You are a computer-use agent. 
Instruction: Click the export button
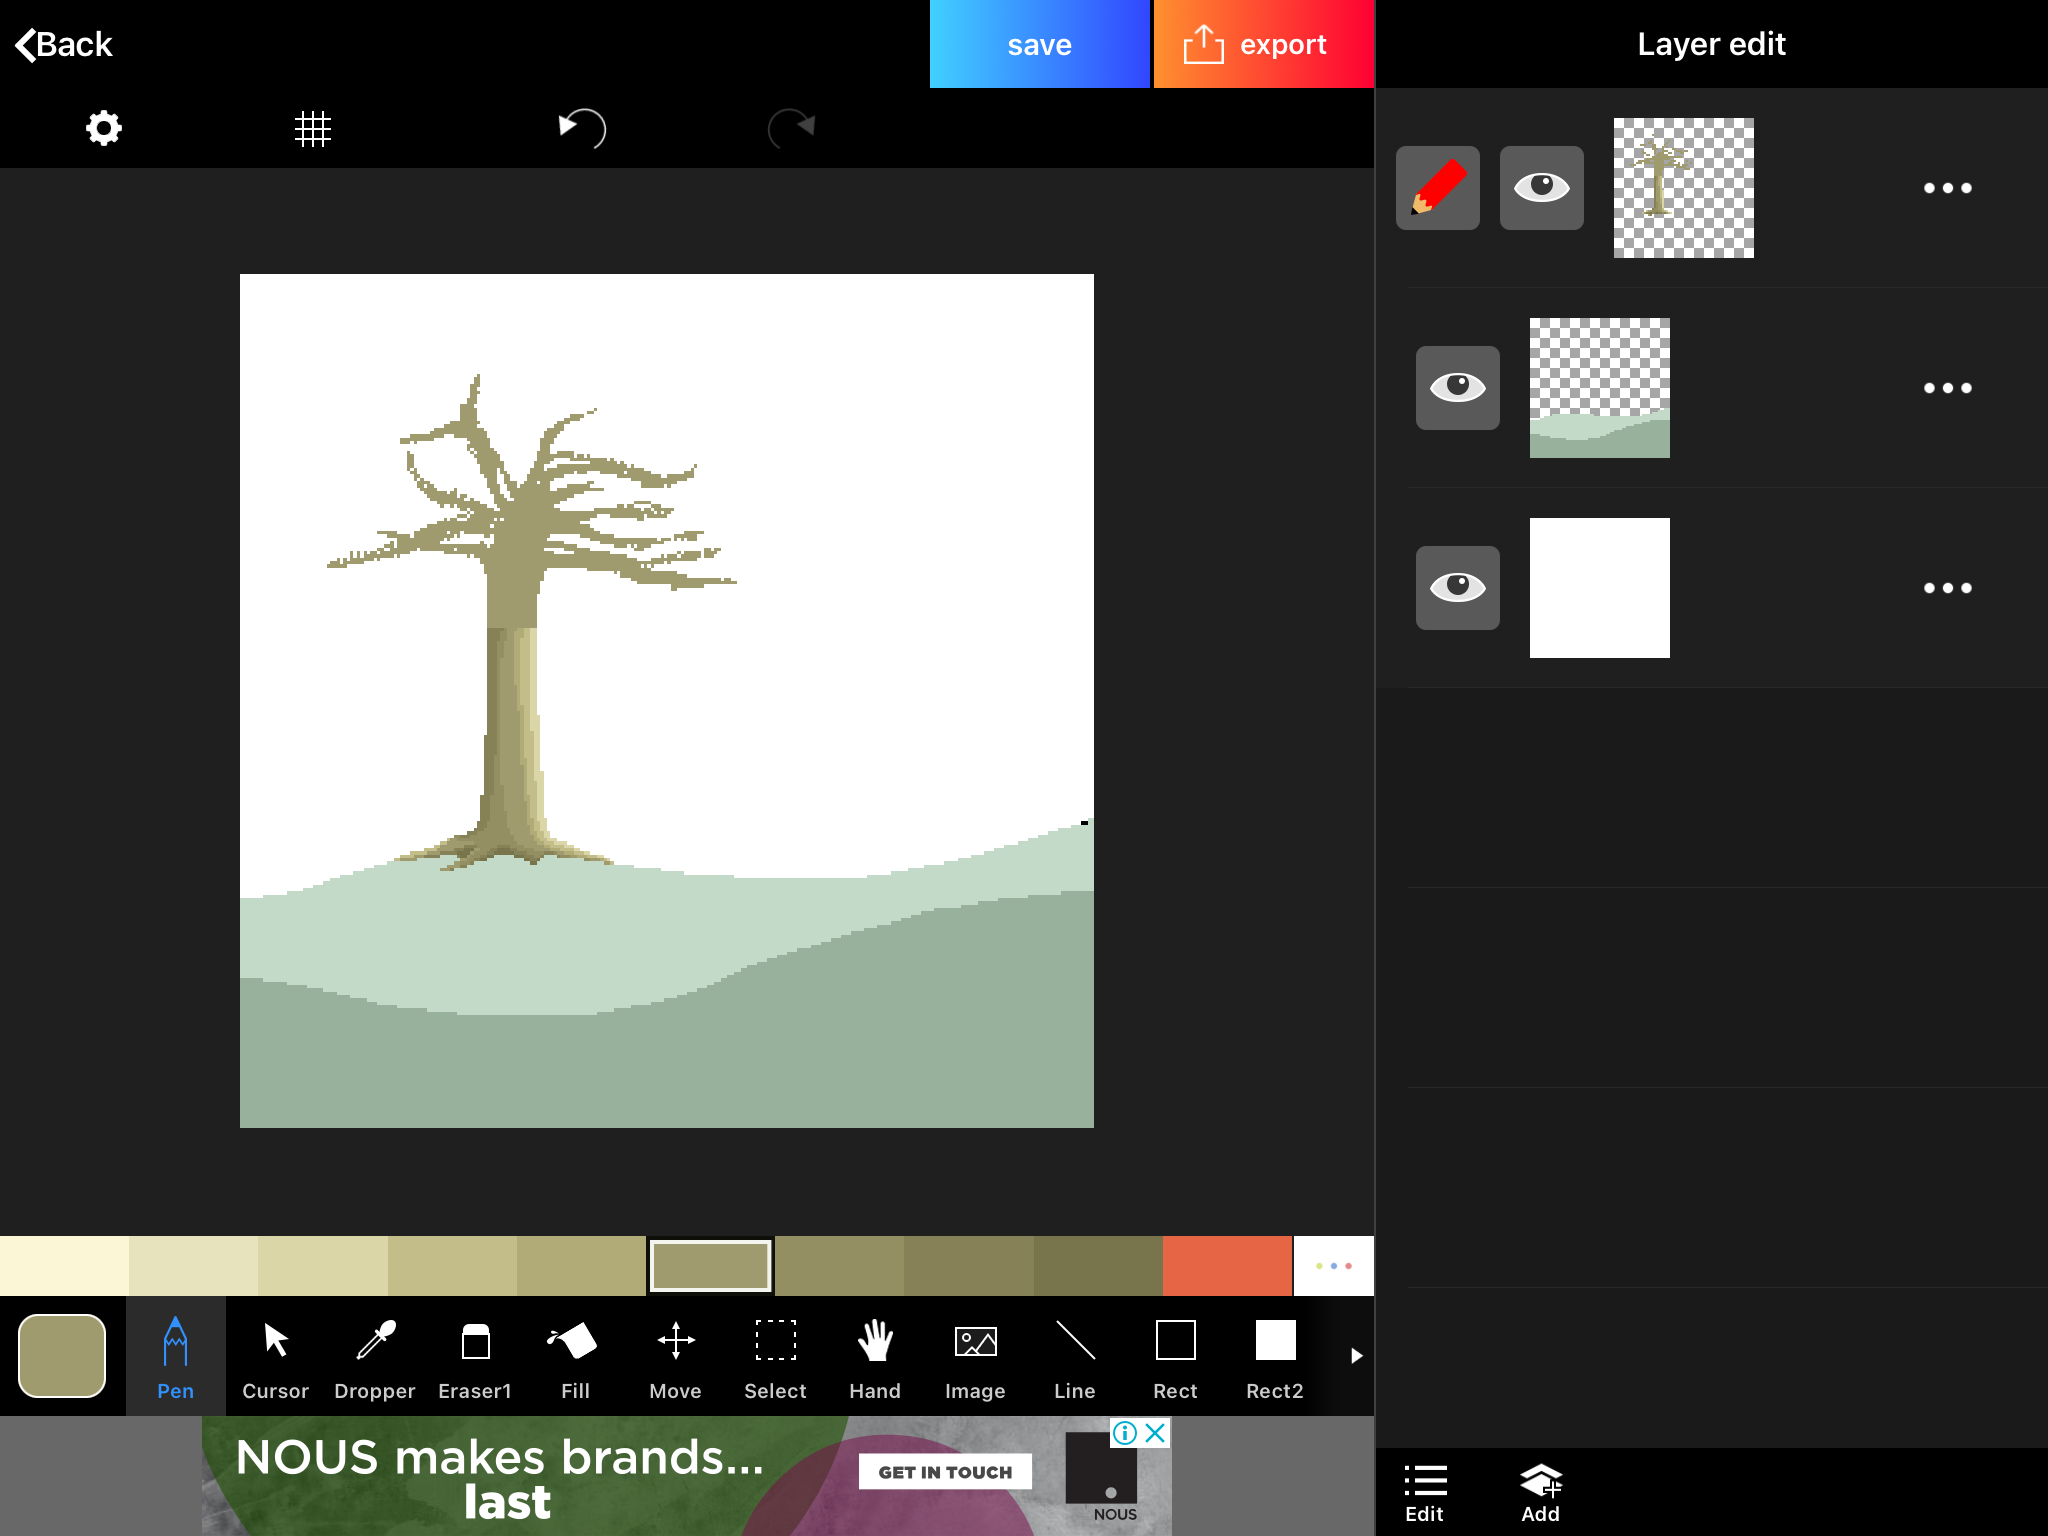tap(1263, 44)
